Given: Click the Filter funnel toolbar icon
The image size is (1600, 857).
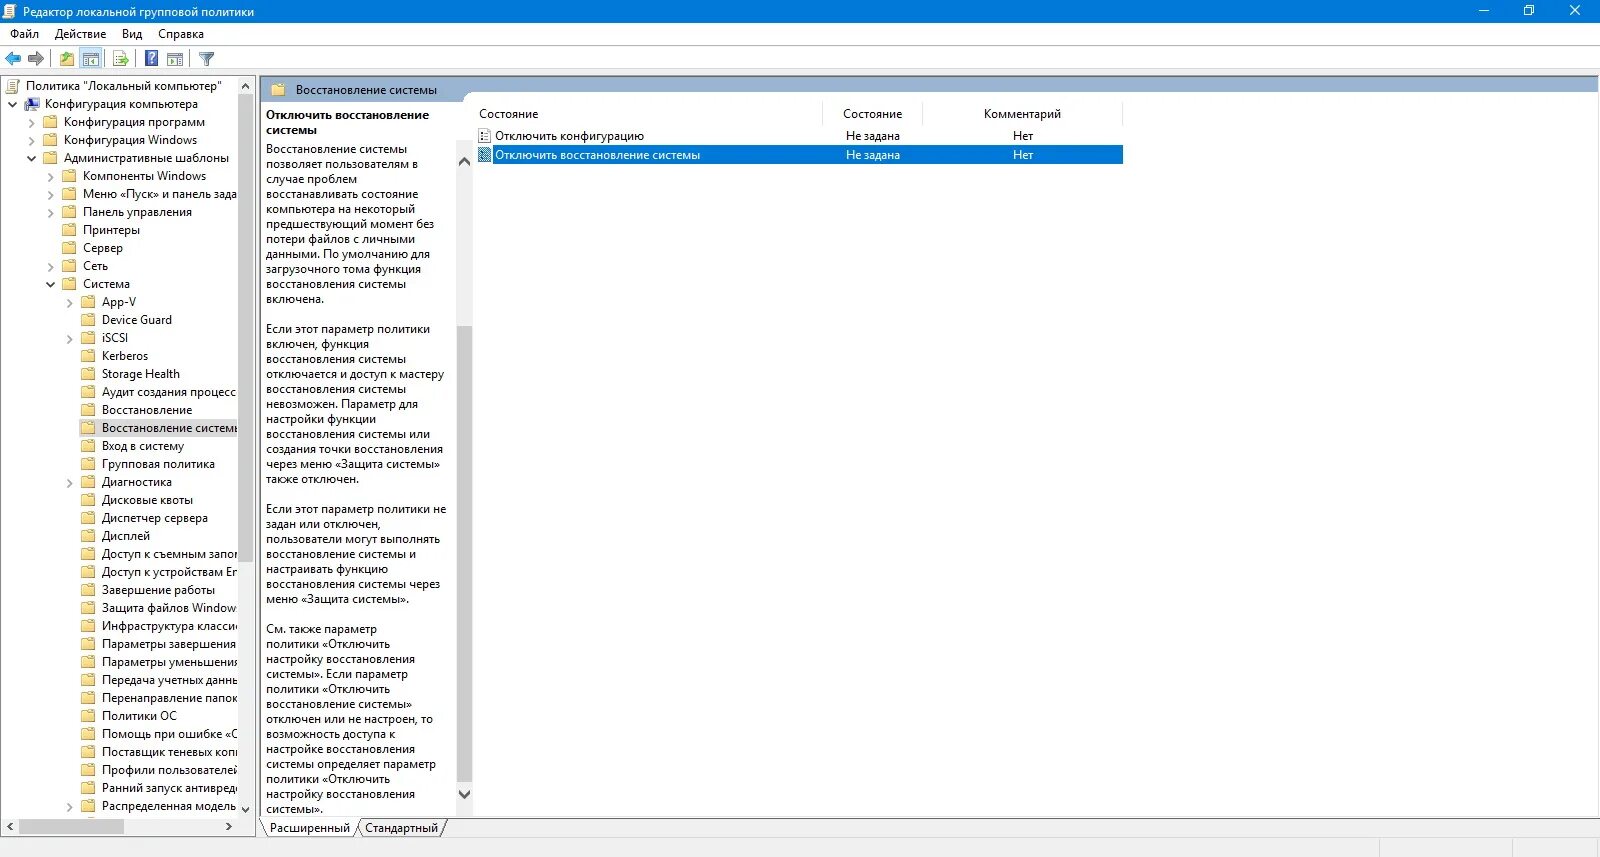Looking at the screenshot, I should pos(207,59).
